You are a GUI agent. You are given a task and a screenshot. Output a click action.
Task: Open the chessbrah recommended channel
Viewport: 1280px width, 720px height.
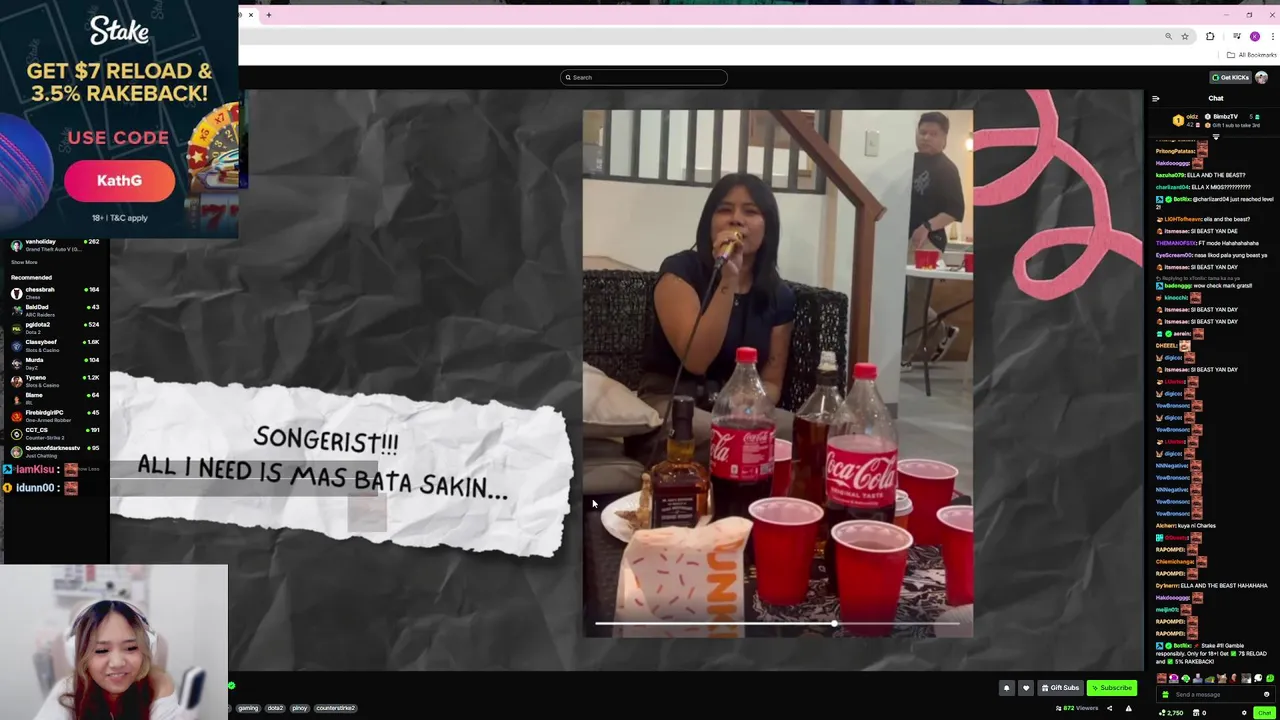56,292
